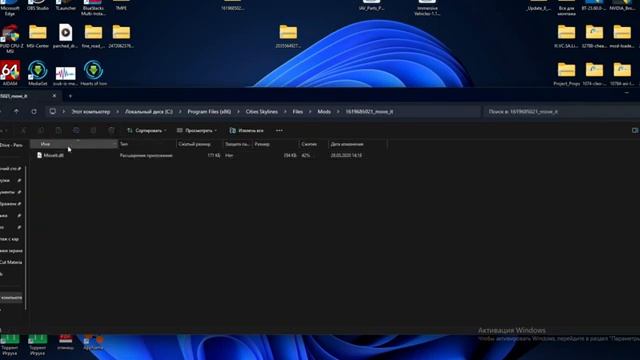This screenshot has height=360, width=640.
Task: Sort by Дата изменения column header
Action: coord(358,144)
